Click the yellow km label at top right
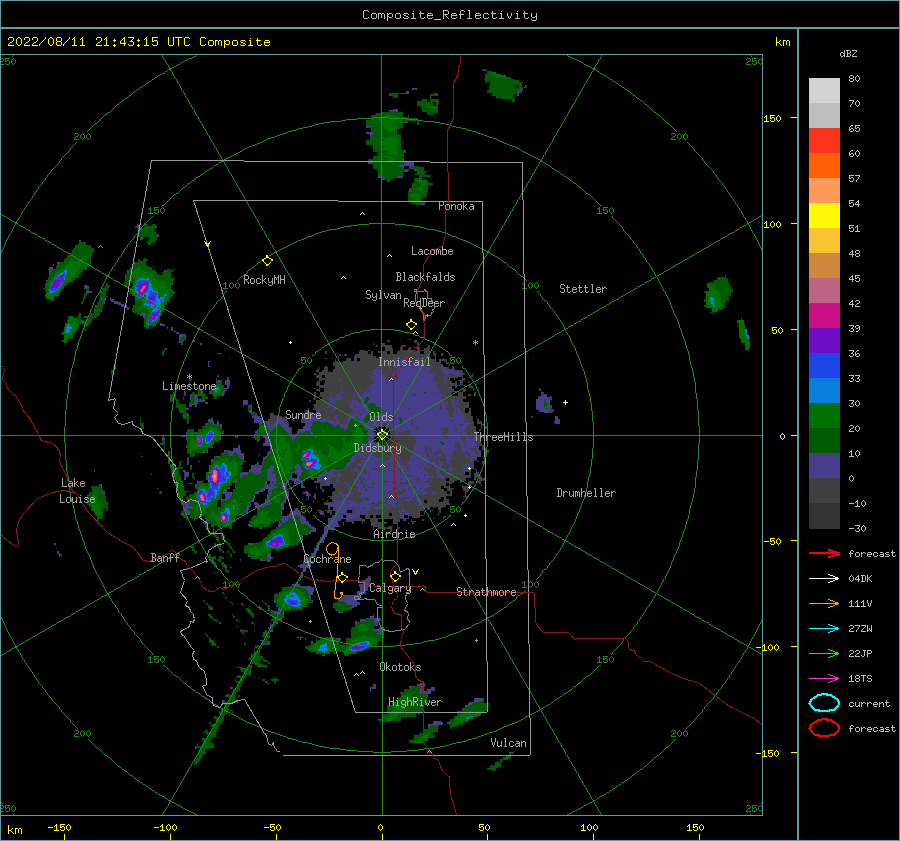900x841 pixels. tap(782, 42)
